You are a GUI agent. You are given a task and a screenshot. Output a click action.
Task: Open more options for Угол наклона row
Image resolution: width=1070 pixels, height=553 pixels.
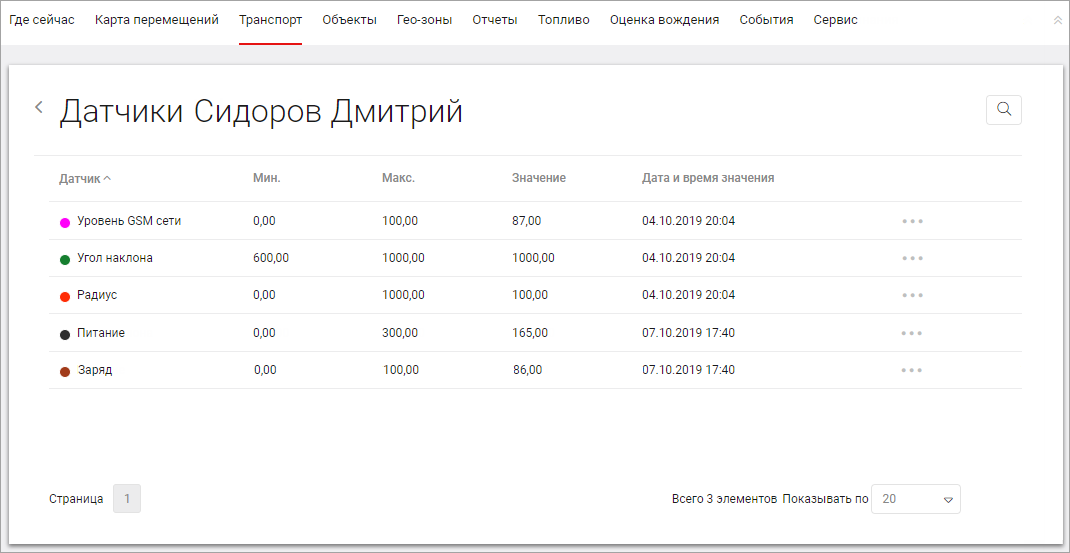click(x=912, y=259)
